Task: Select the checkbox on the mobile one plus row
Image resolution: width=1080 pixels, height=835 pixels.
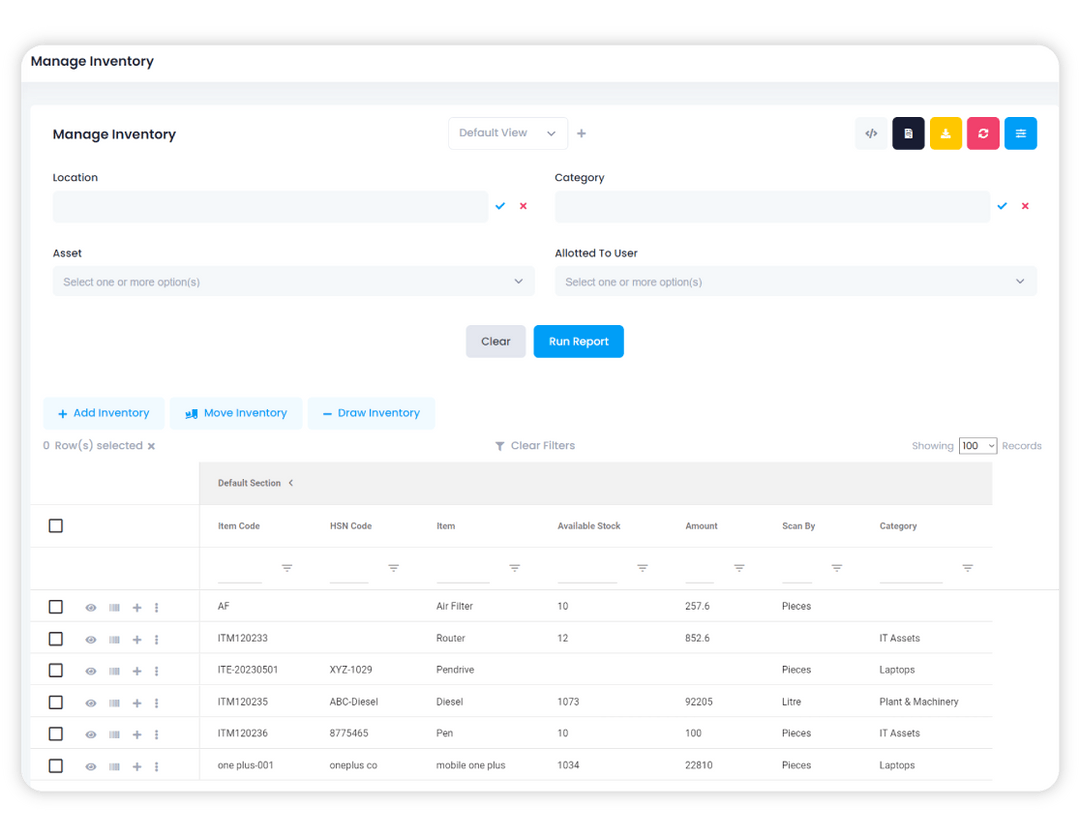Action: (x=56, y=765)
